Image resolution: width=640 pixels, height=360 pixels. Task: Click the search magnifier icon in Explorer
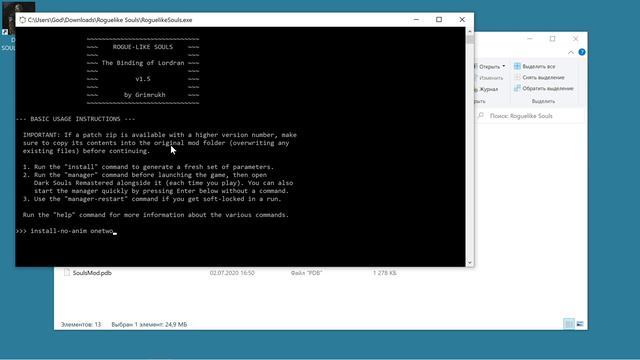481,116
